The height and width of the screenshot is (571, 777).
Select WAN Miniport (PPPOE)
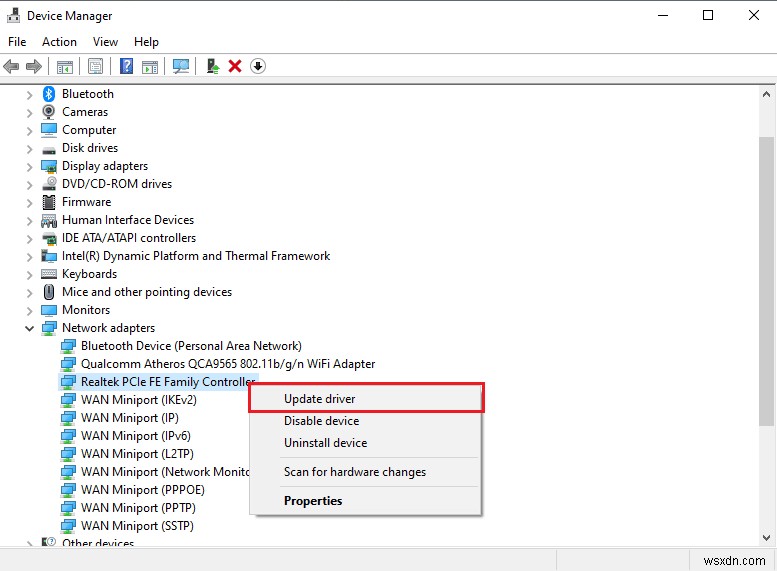point(142,490)
